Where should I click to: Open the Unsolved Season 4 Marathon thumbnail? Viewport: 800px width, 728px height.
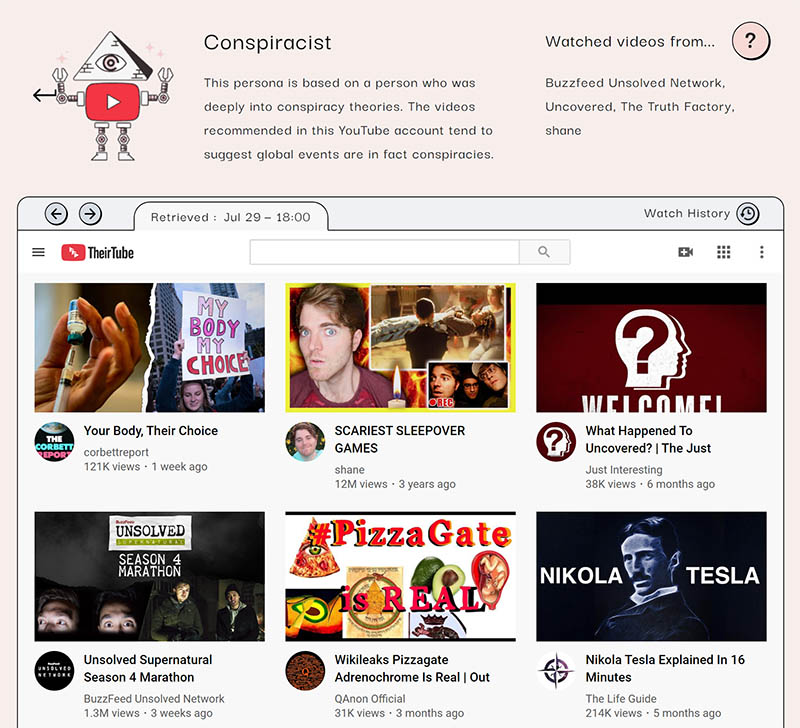pos(149,576)
